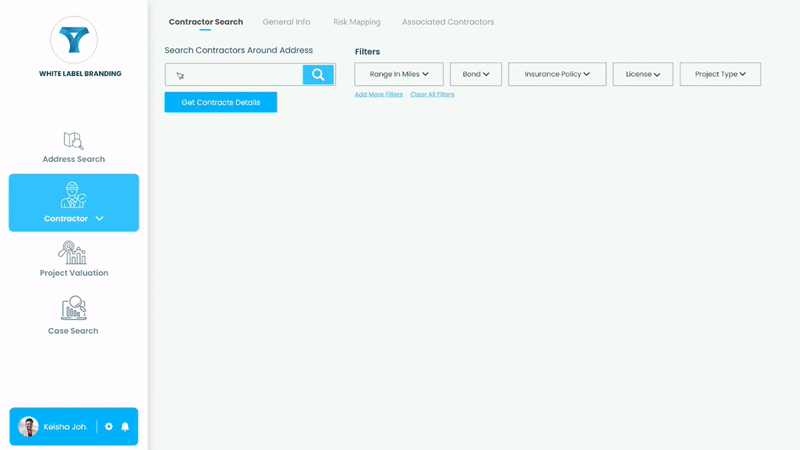Open the Insurance Policy dropdown
The width and height of the screenshot is (800, 450).
coord(557,74)
